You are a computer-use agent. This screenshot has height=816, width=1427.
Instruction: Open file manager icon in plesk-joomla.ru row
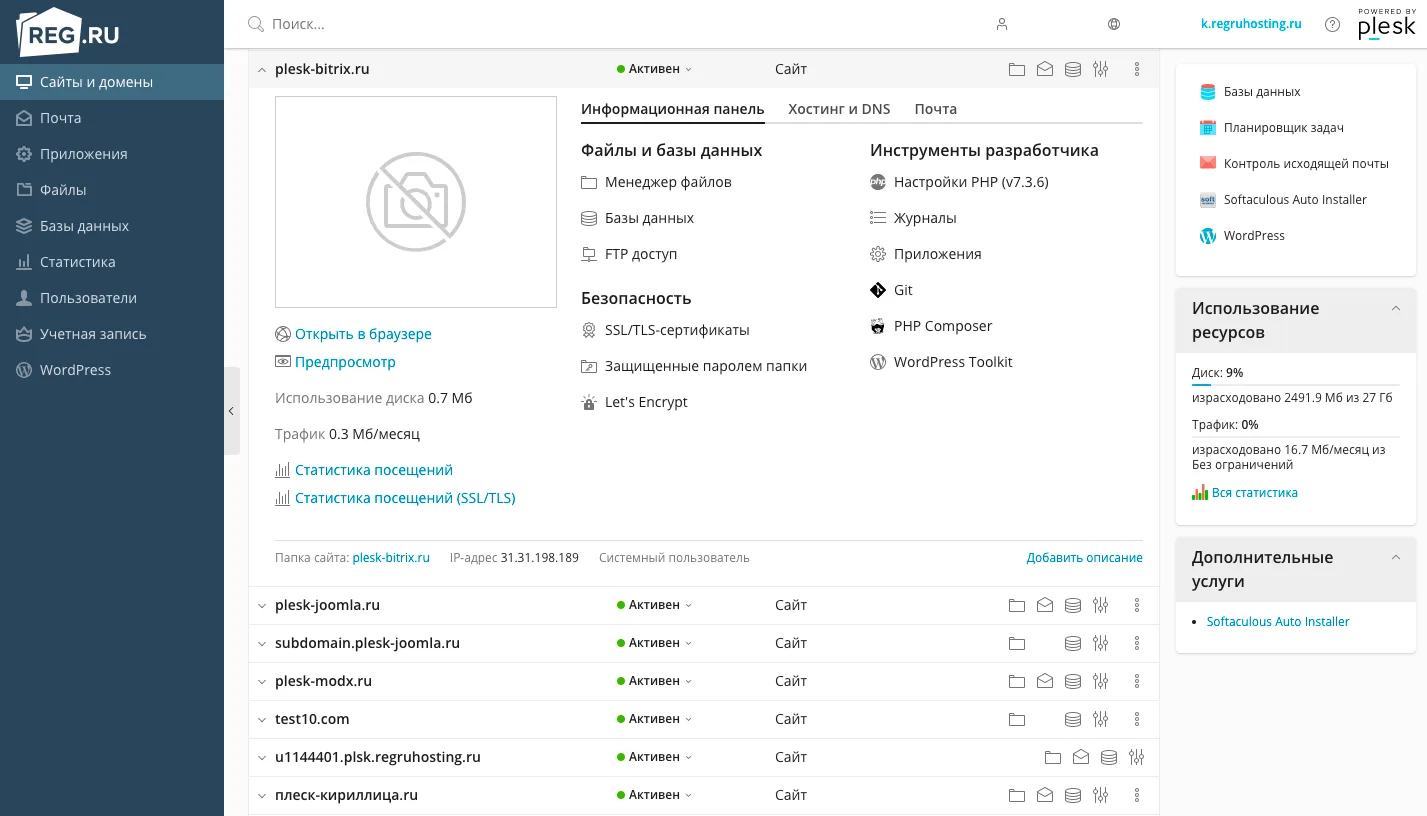tap(1017, 605)
